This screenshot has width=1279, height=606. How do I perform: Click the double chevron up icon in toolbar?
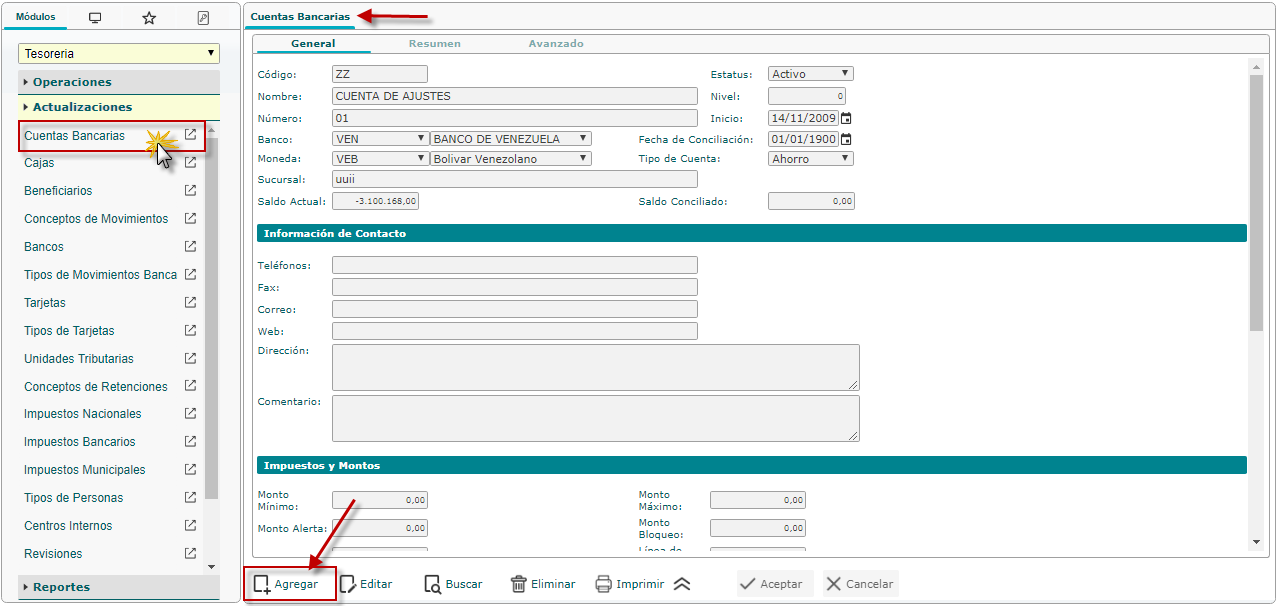[682, 584]
